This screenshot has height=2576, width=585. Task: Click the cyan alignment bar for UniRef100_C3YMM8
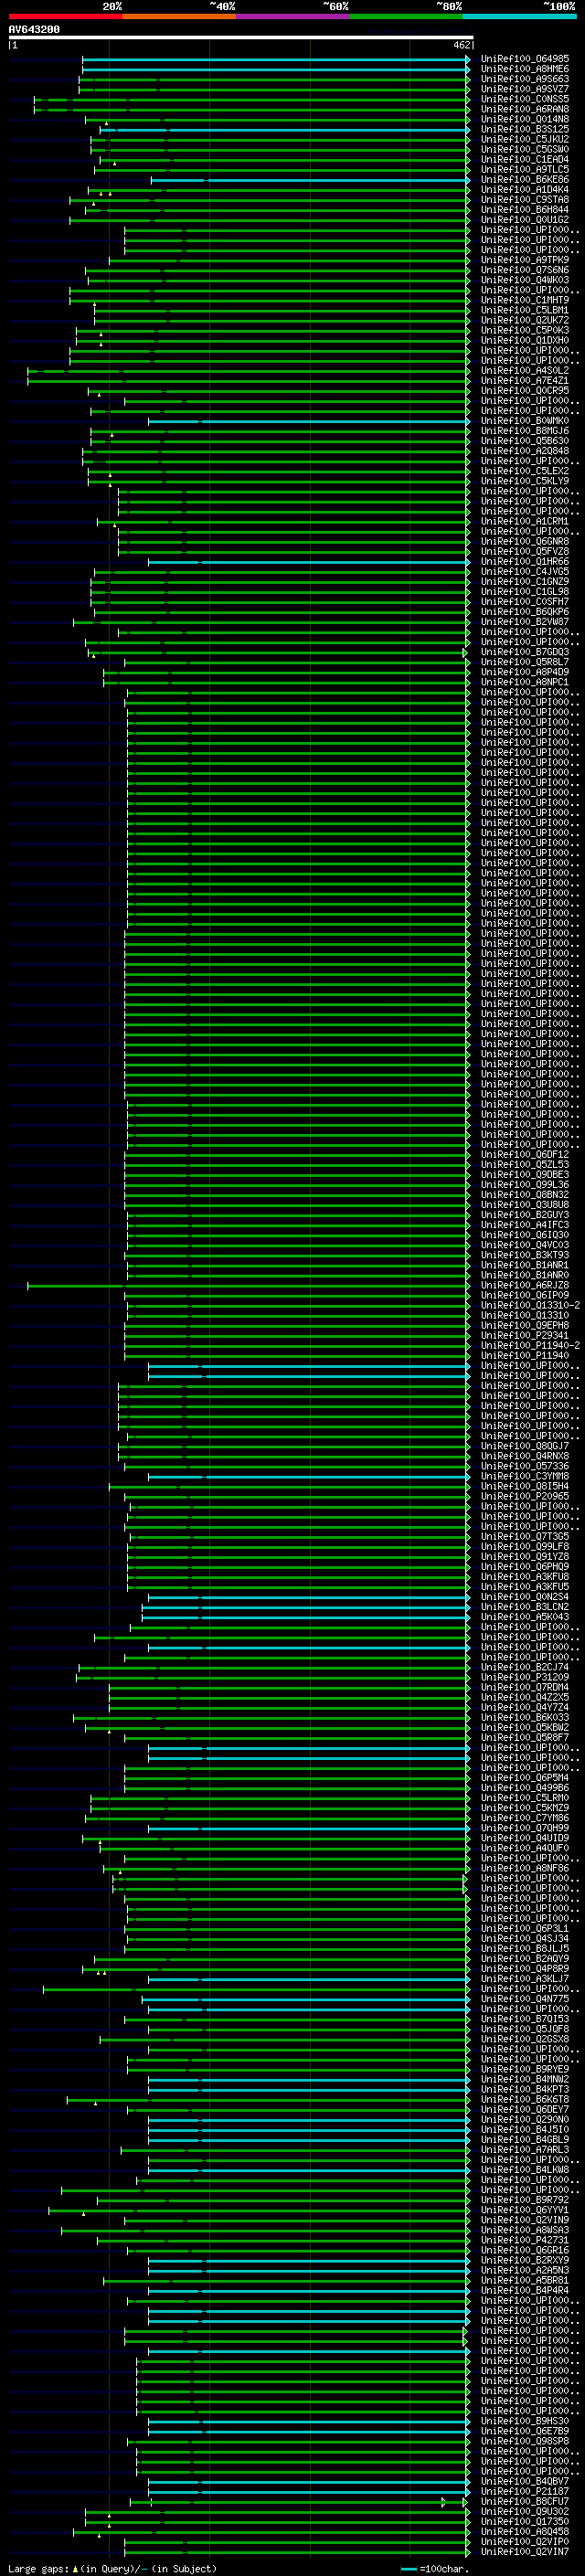click(309, 1477)
